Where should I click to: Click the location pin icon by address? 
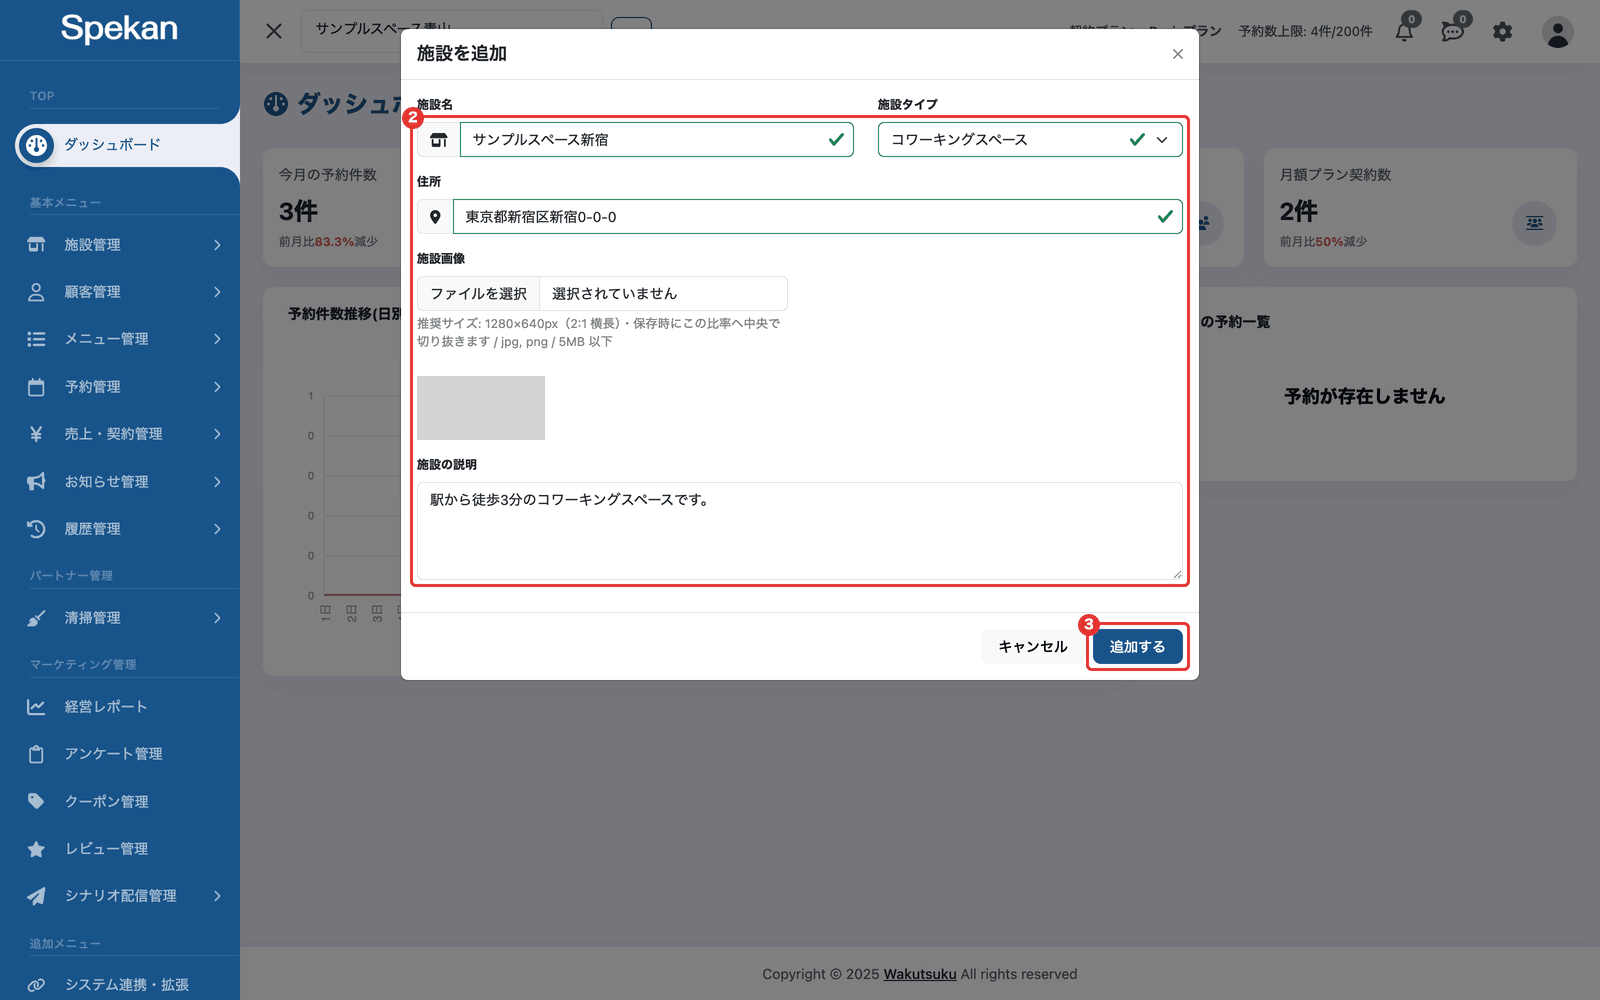point(435,217)
